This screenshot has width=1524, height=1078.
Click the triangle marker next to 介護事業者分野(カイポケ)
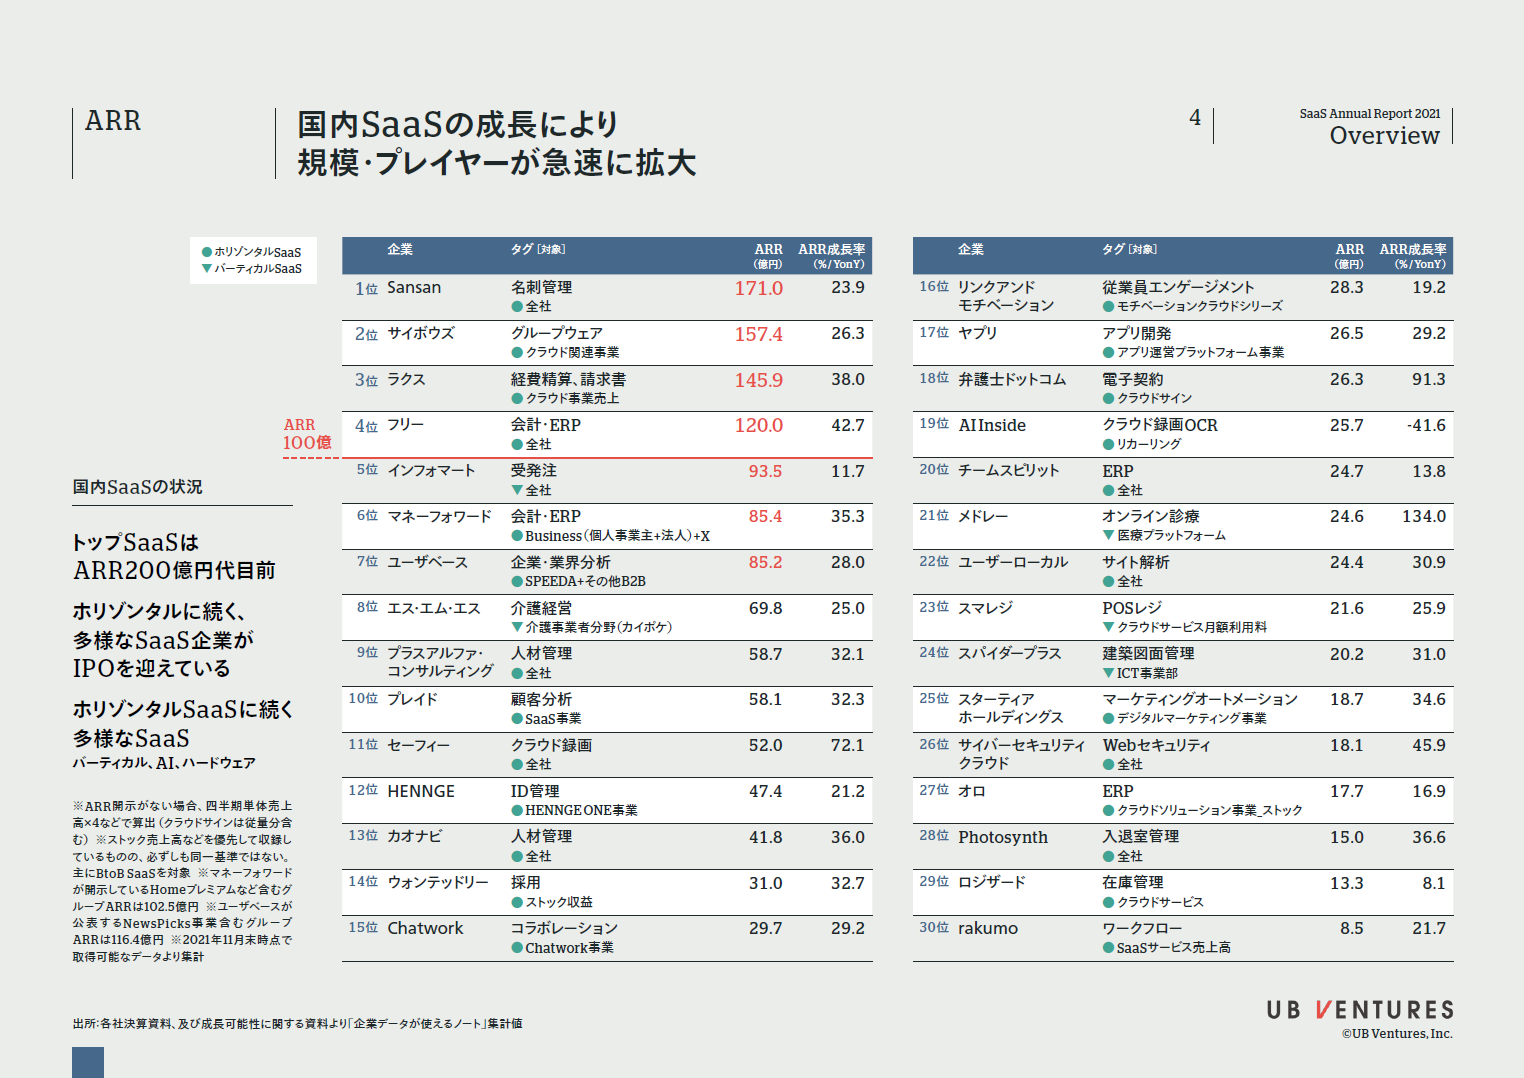(517, 627)
